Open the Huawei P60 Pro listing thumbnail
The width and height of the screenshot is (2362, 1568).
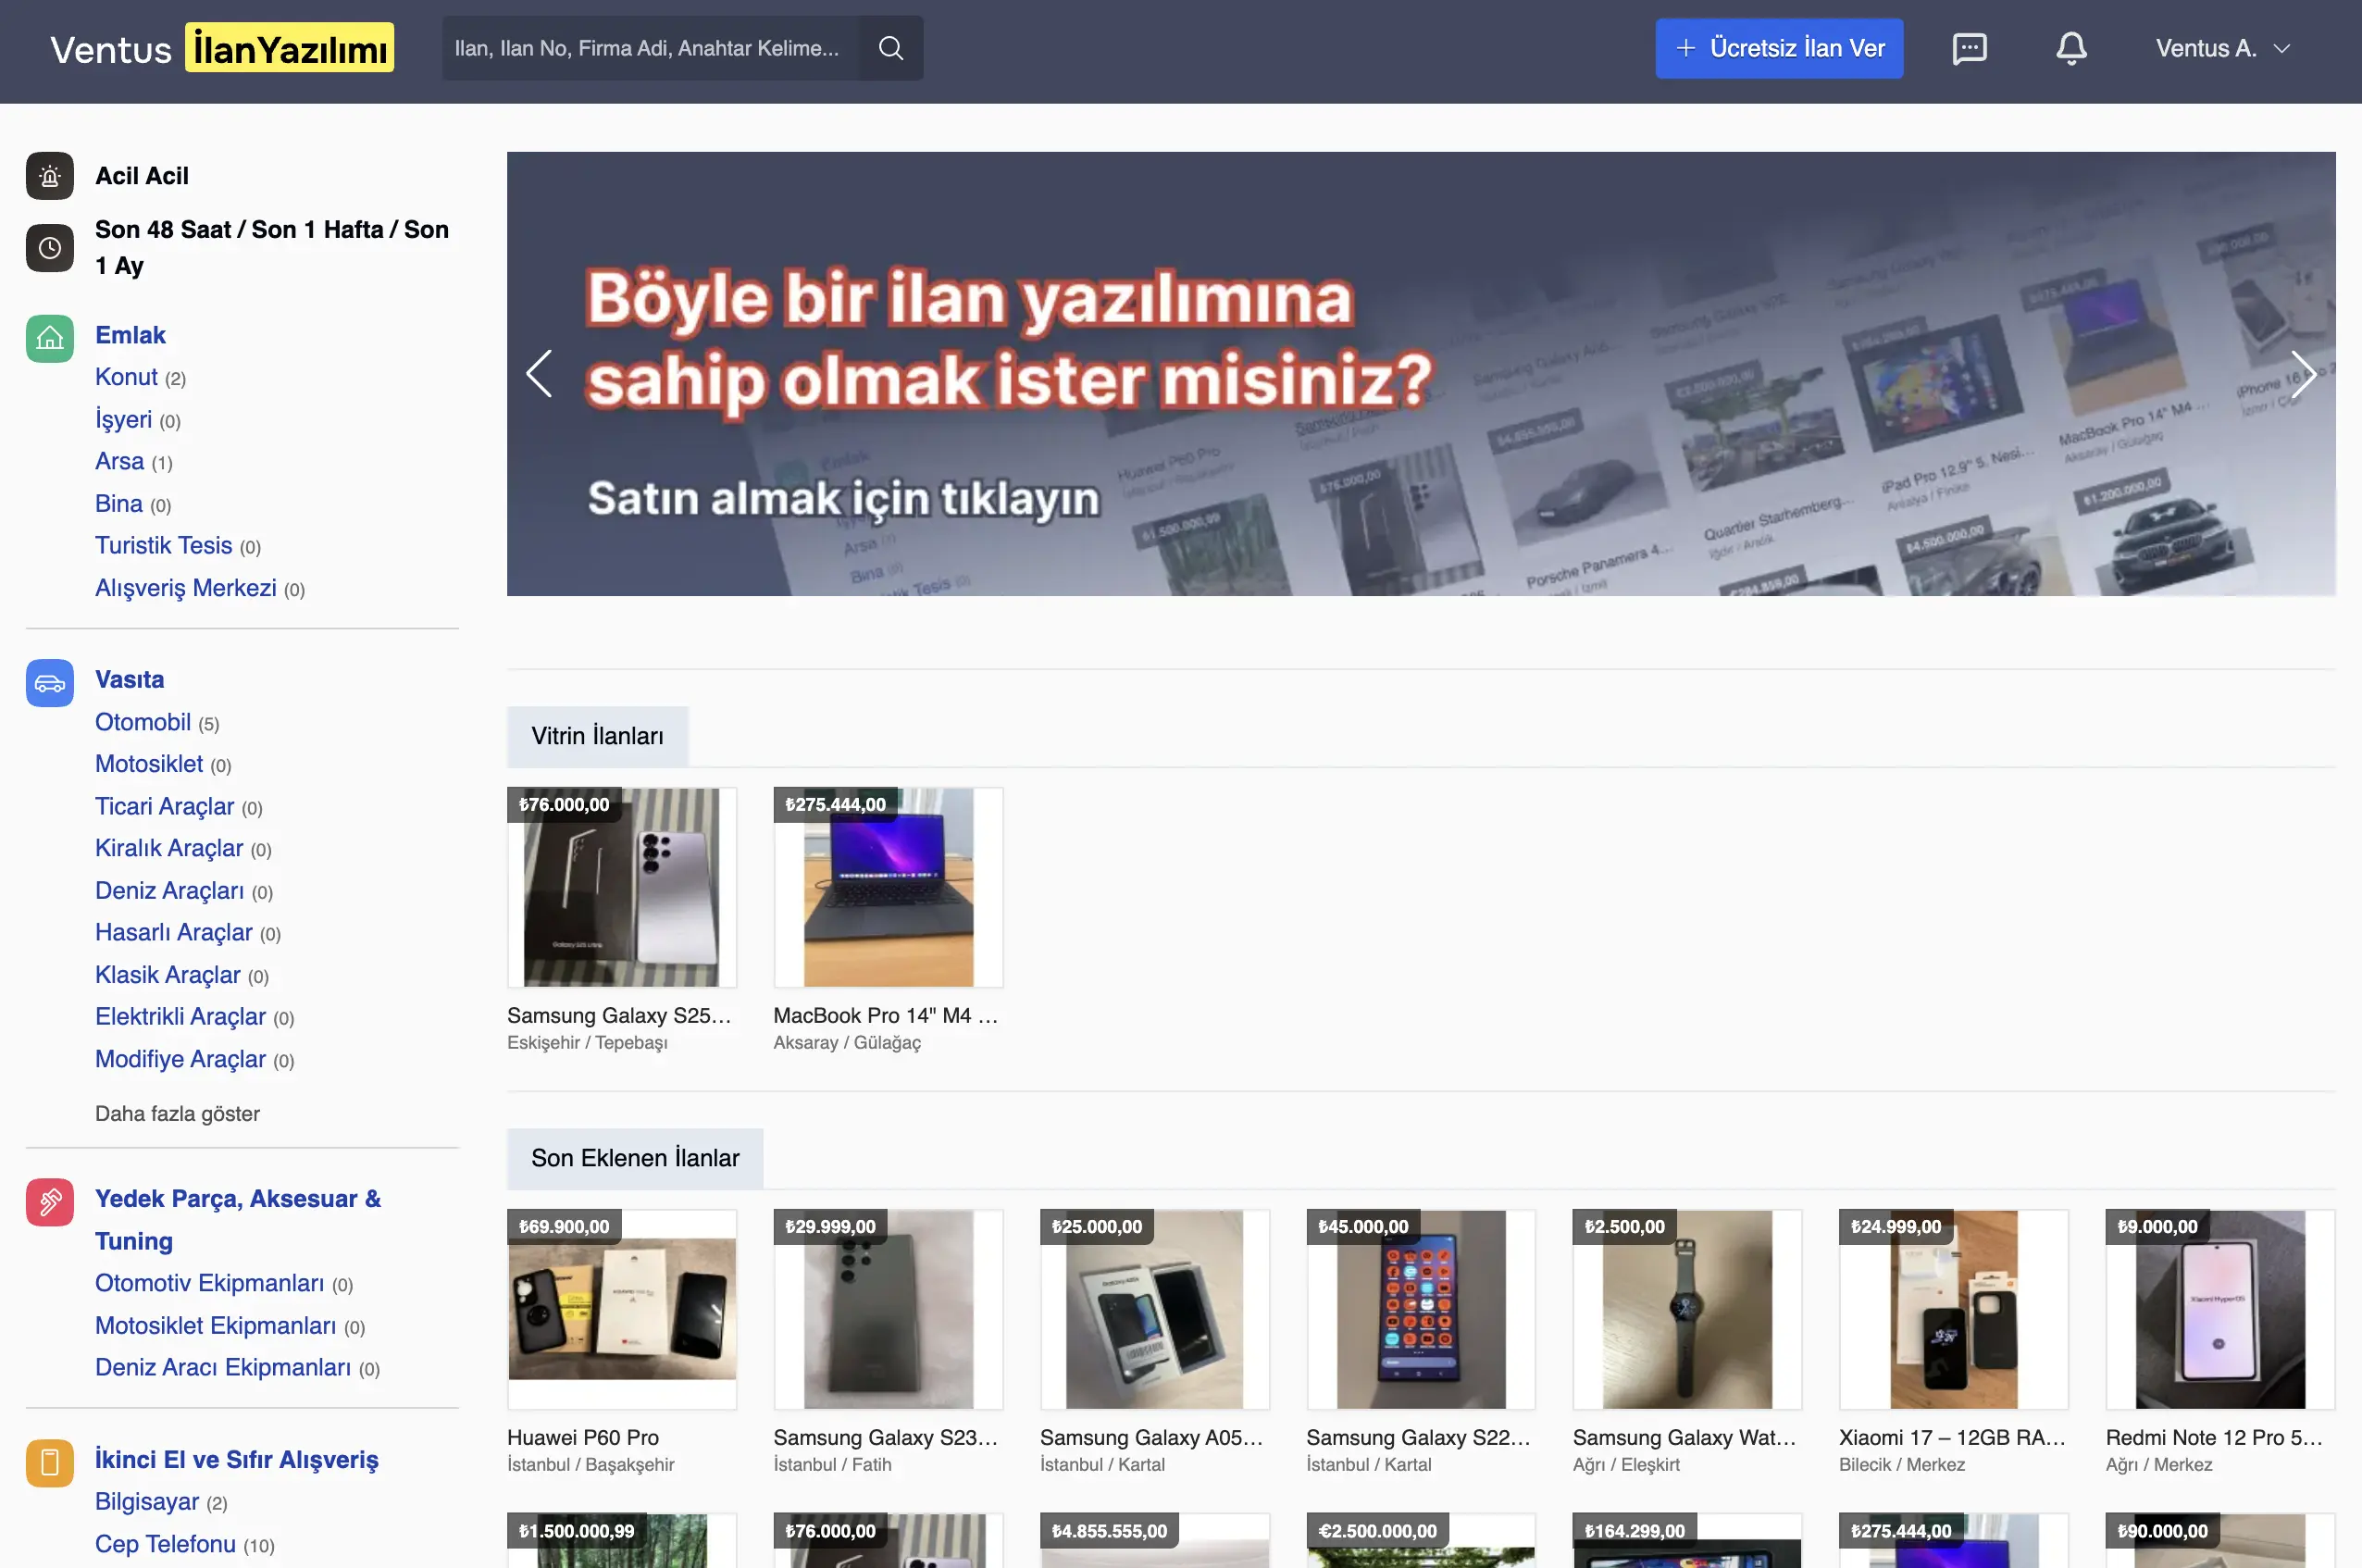coord(621,1309)
